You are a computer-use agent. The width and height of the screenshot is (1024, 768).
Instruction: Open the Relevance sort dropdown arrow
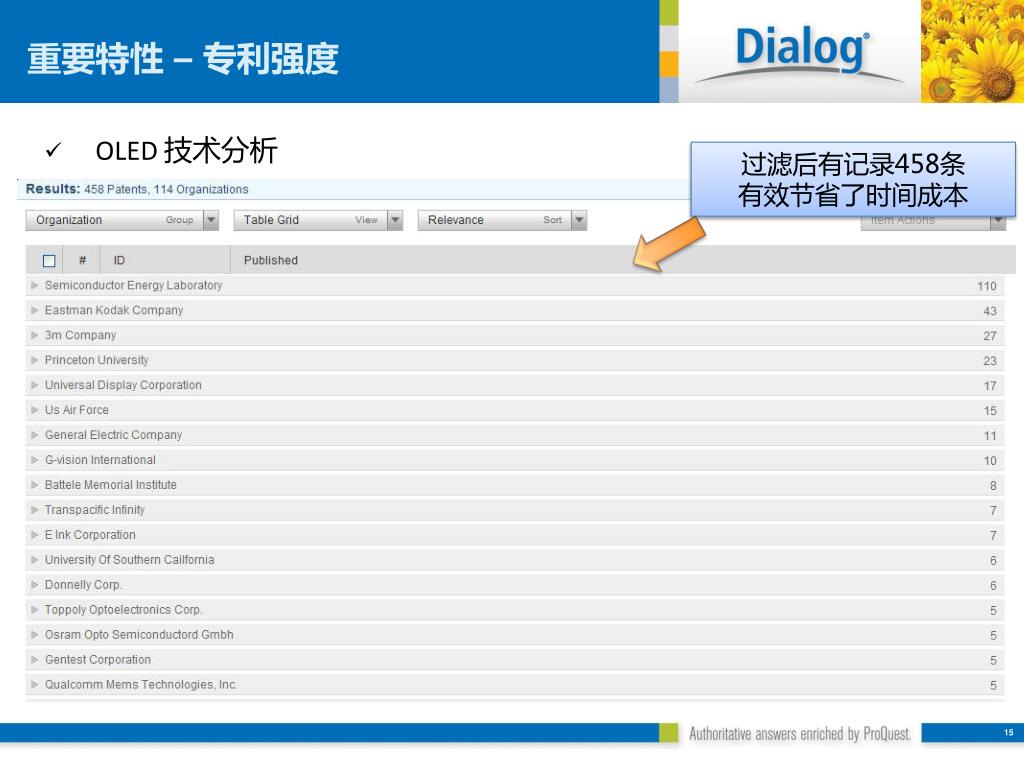pyautogui.click(x=579, y=220)
